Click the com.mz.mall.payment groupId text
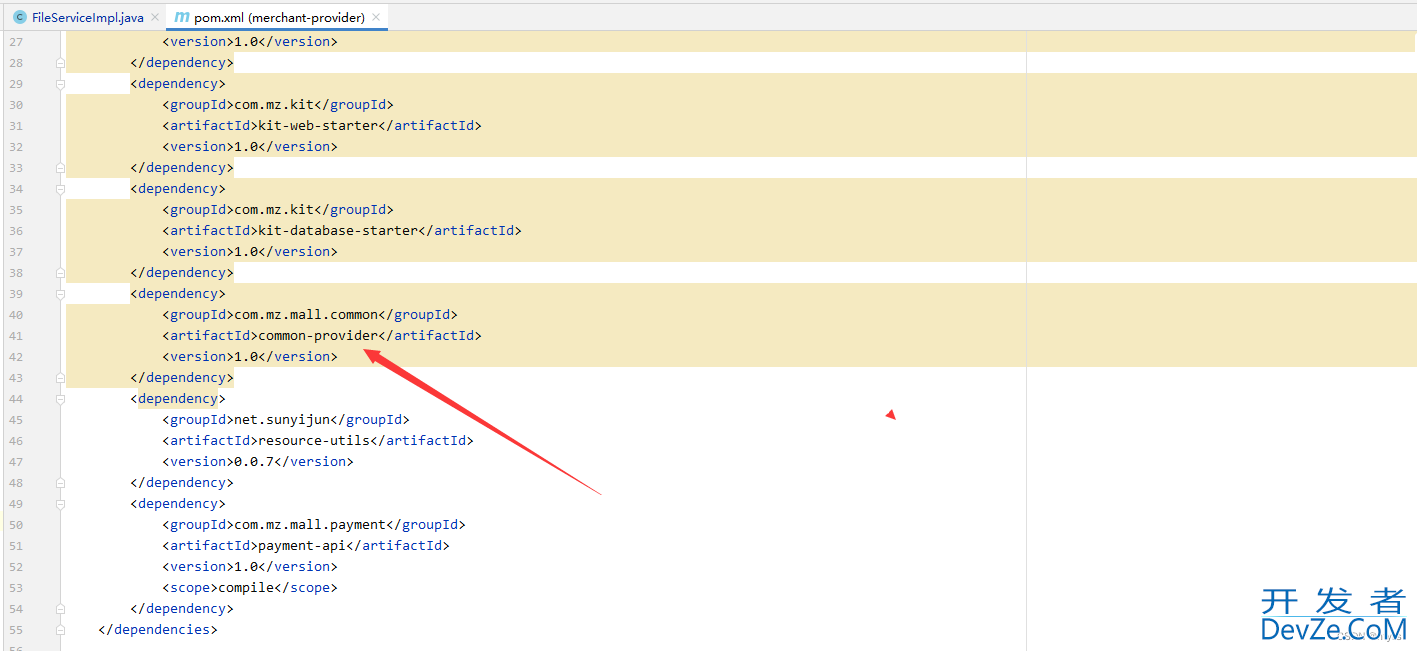The width and height of the screenshot is (1417, 651). tap(310, 525)
